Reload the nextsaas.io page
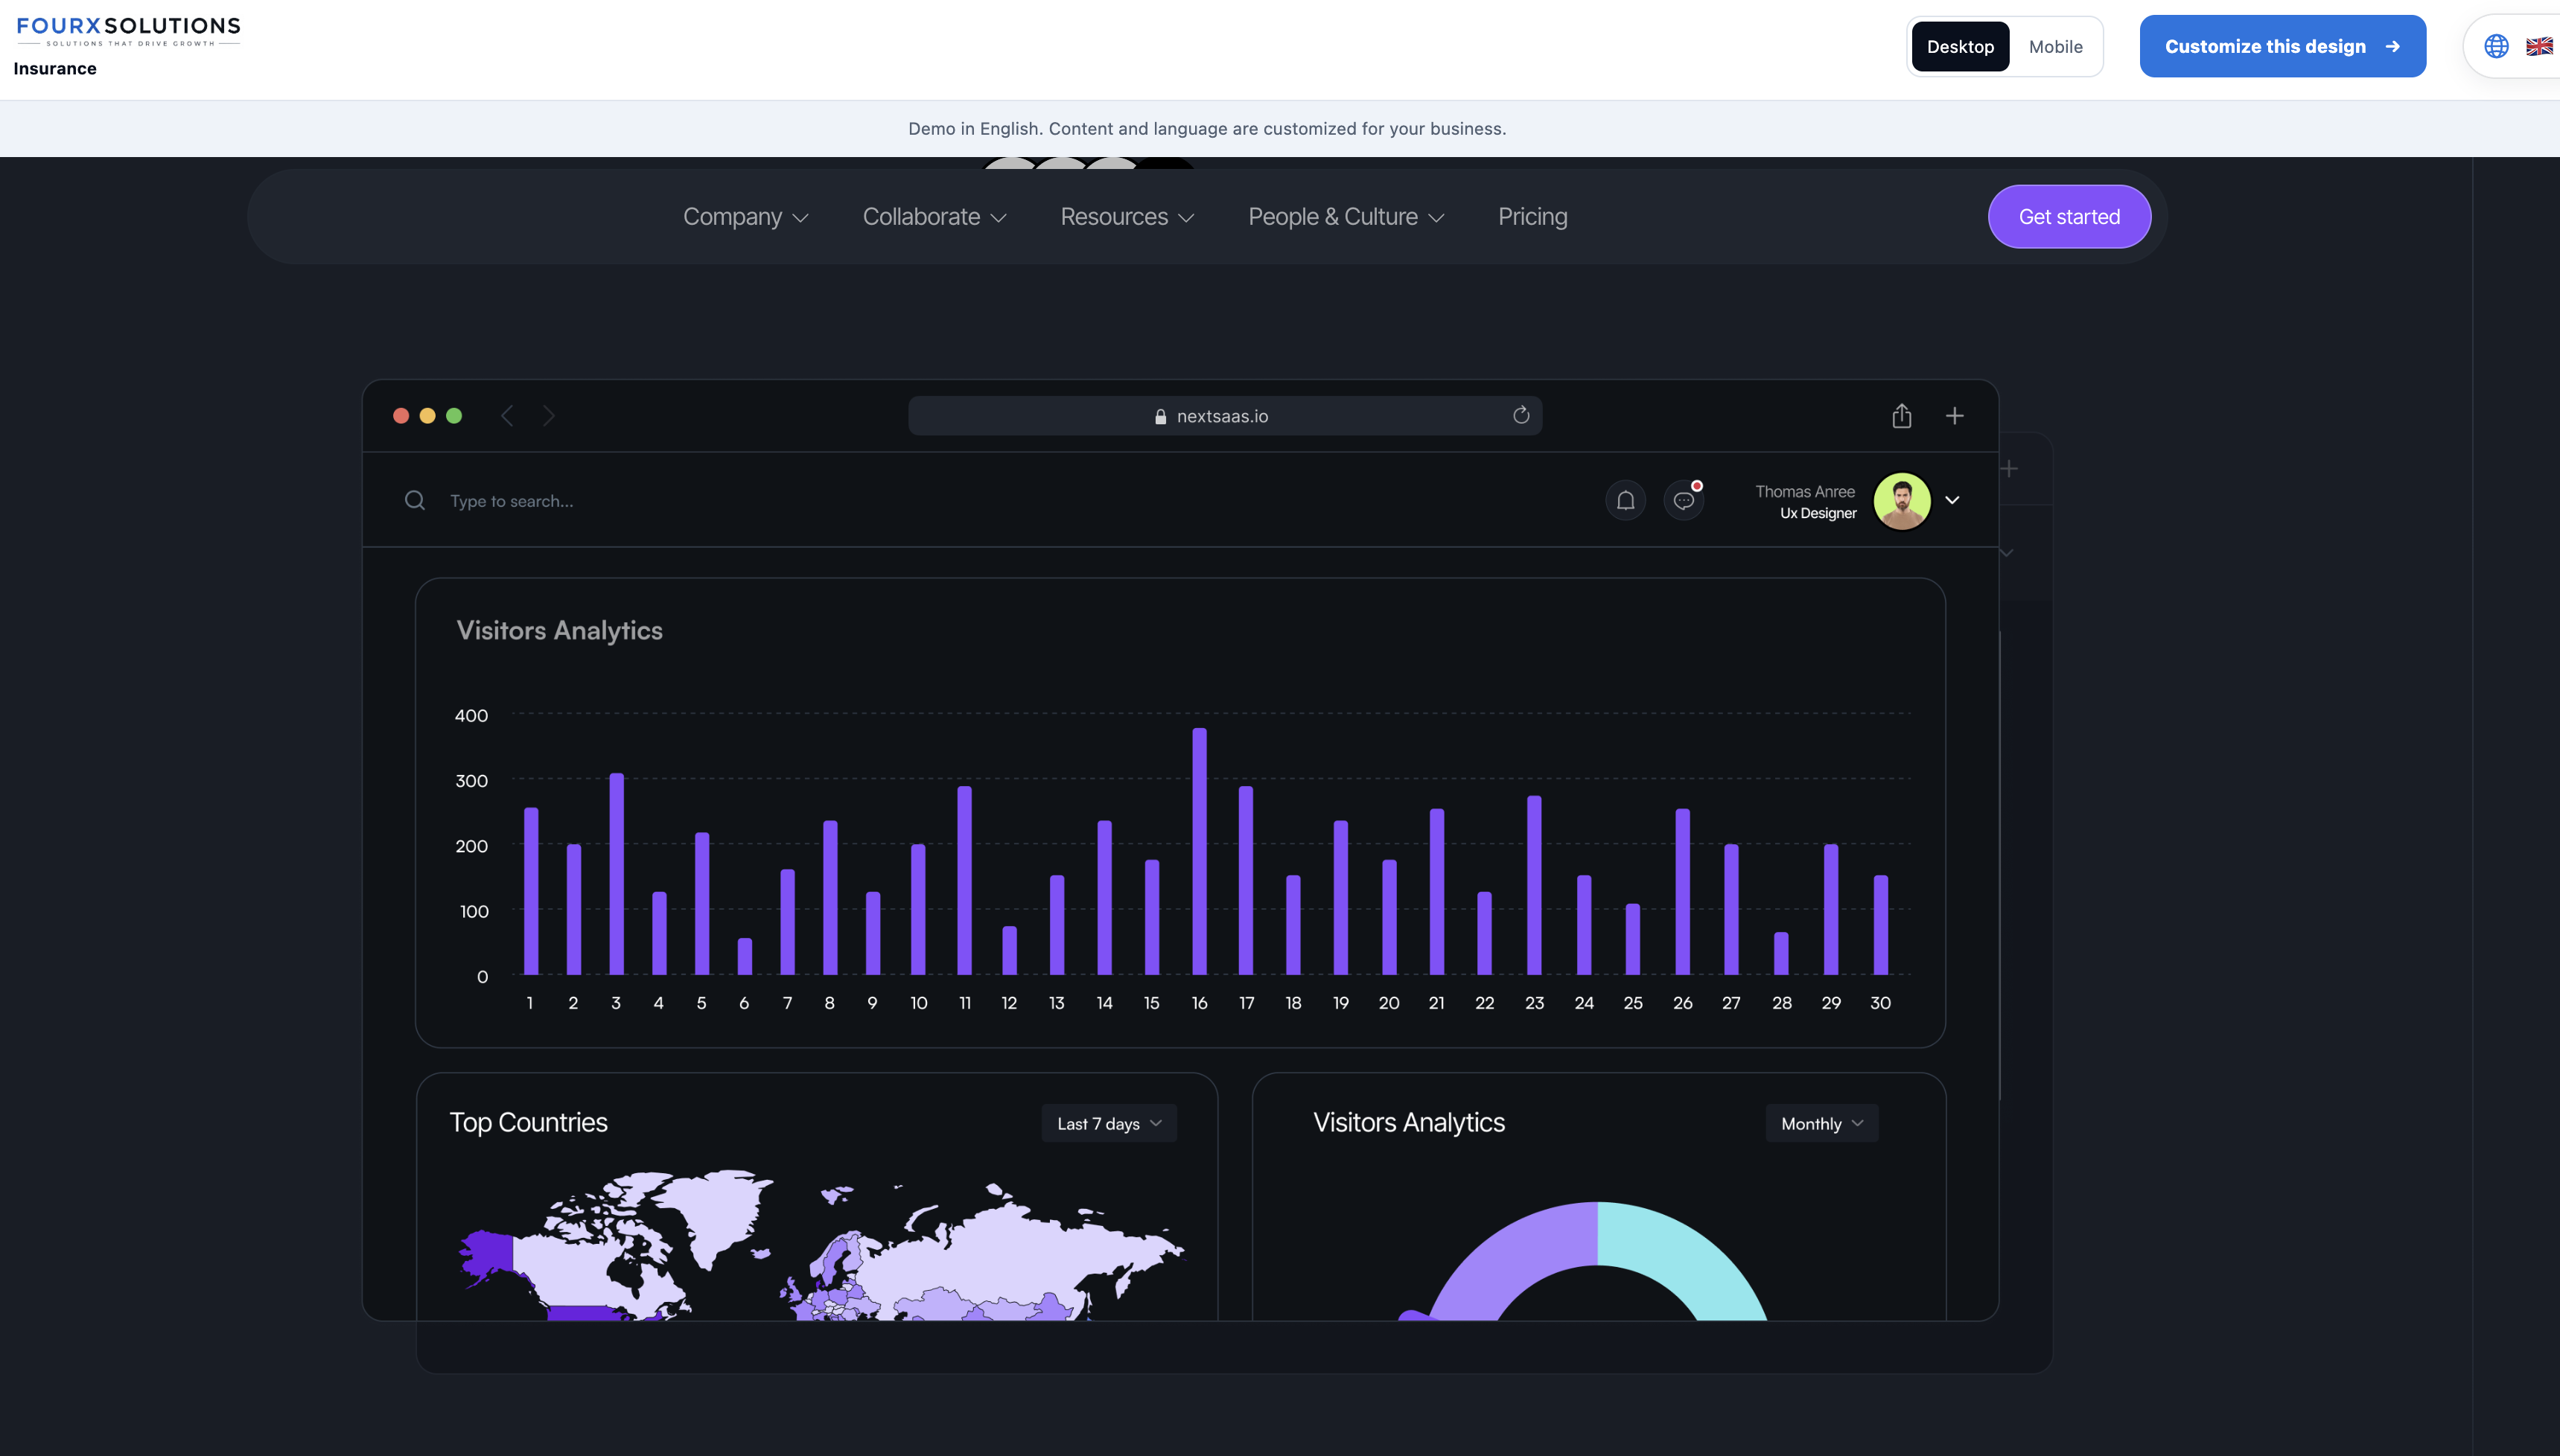Viewport: 2560px width, 1456px height. coord(1521,415)
